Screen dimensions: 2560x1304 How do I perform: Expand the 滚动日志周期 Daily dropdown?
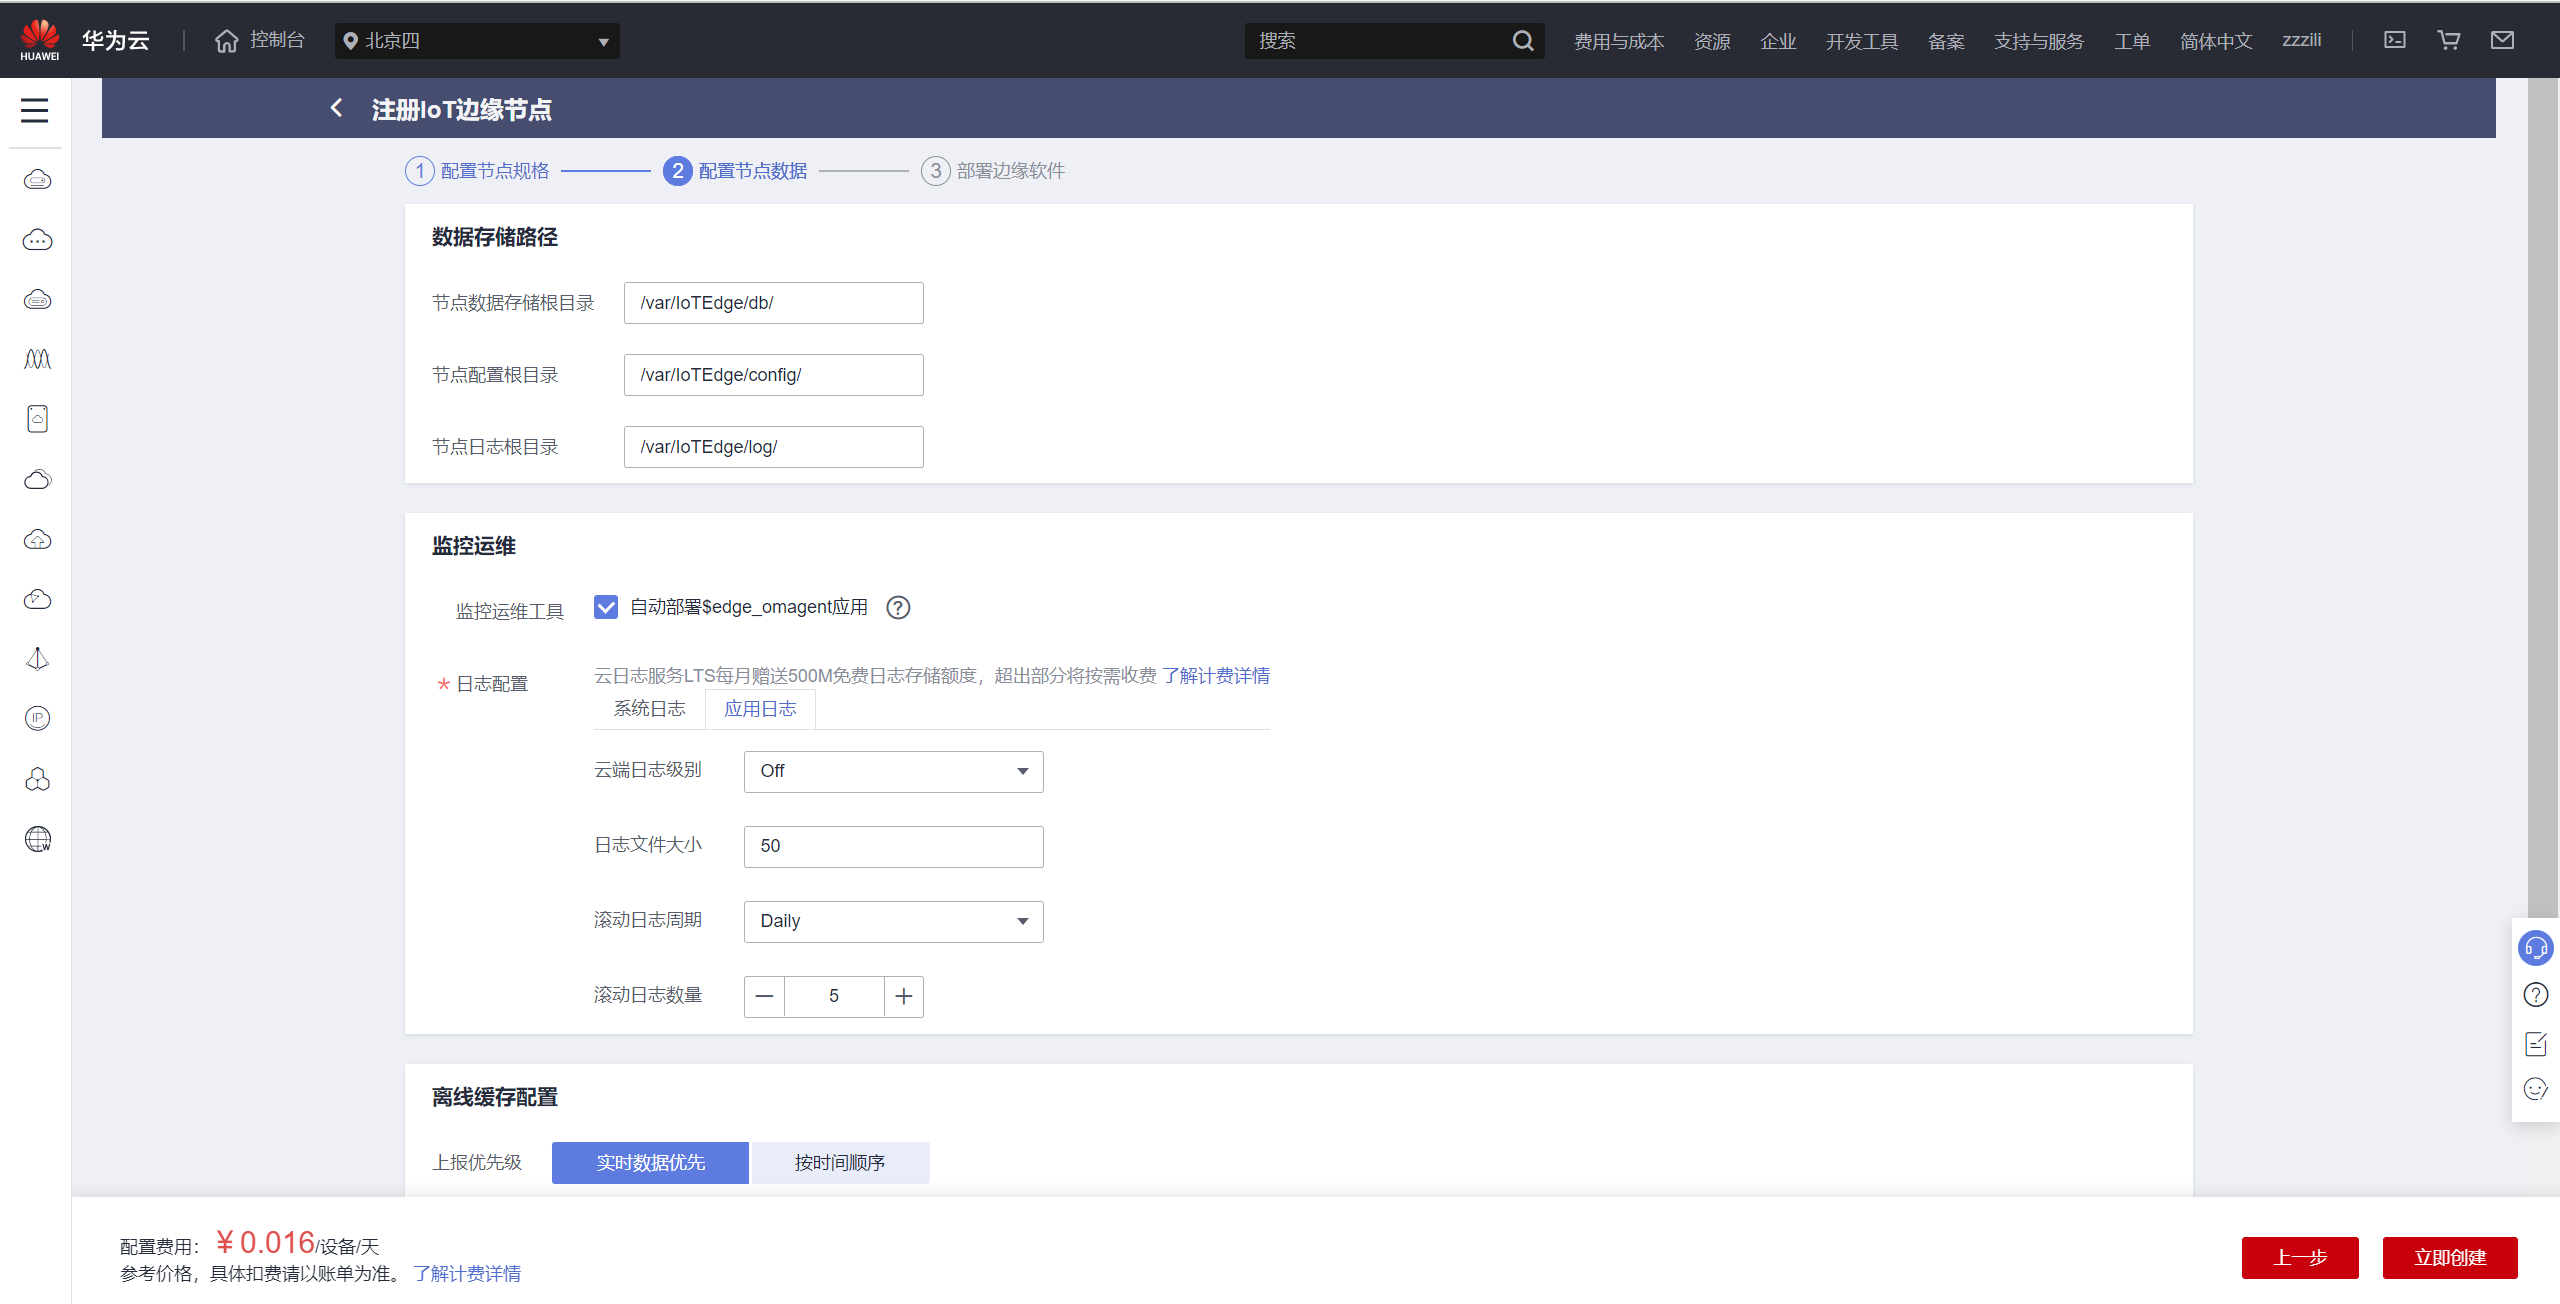893,921
